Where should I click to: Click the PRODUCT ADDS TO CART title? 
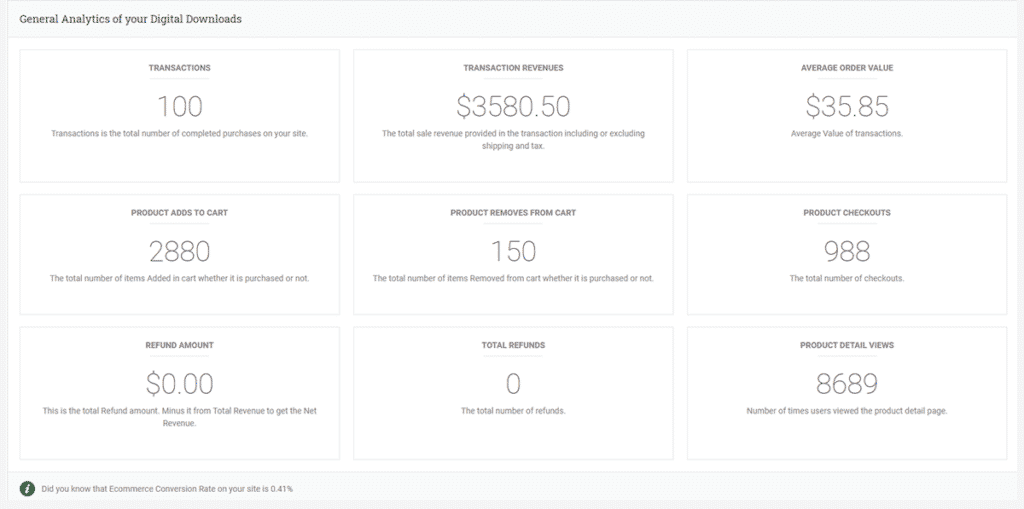coord(180,213)
